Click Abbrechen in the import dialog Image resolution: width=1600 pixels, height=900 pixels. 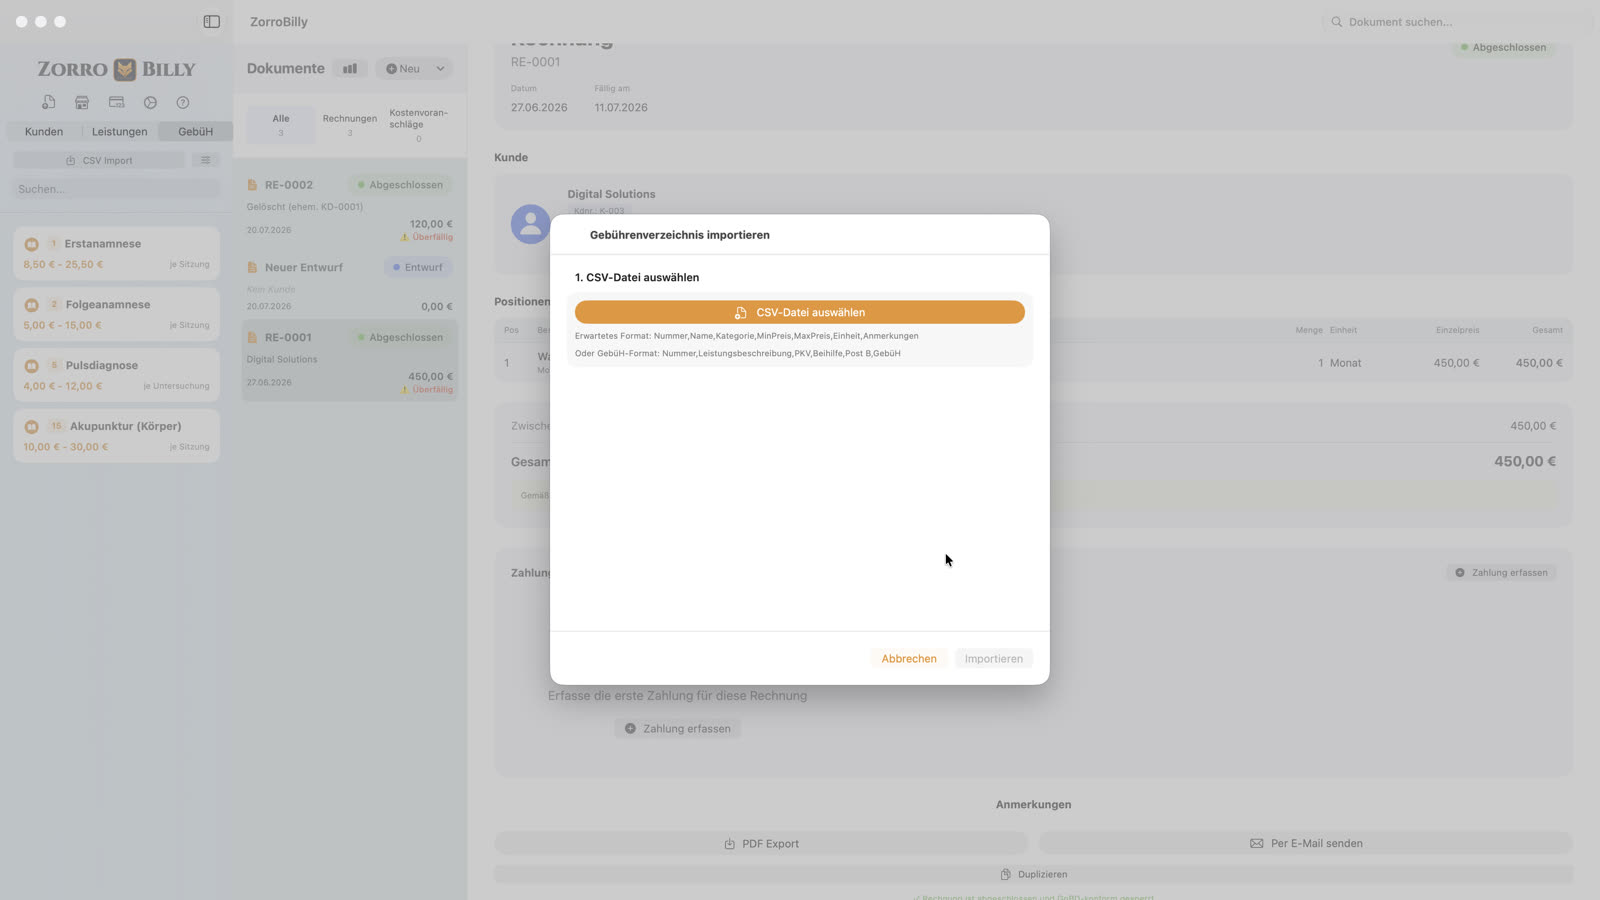pyautogui.click(x=909, y=658)
